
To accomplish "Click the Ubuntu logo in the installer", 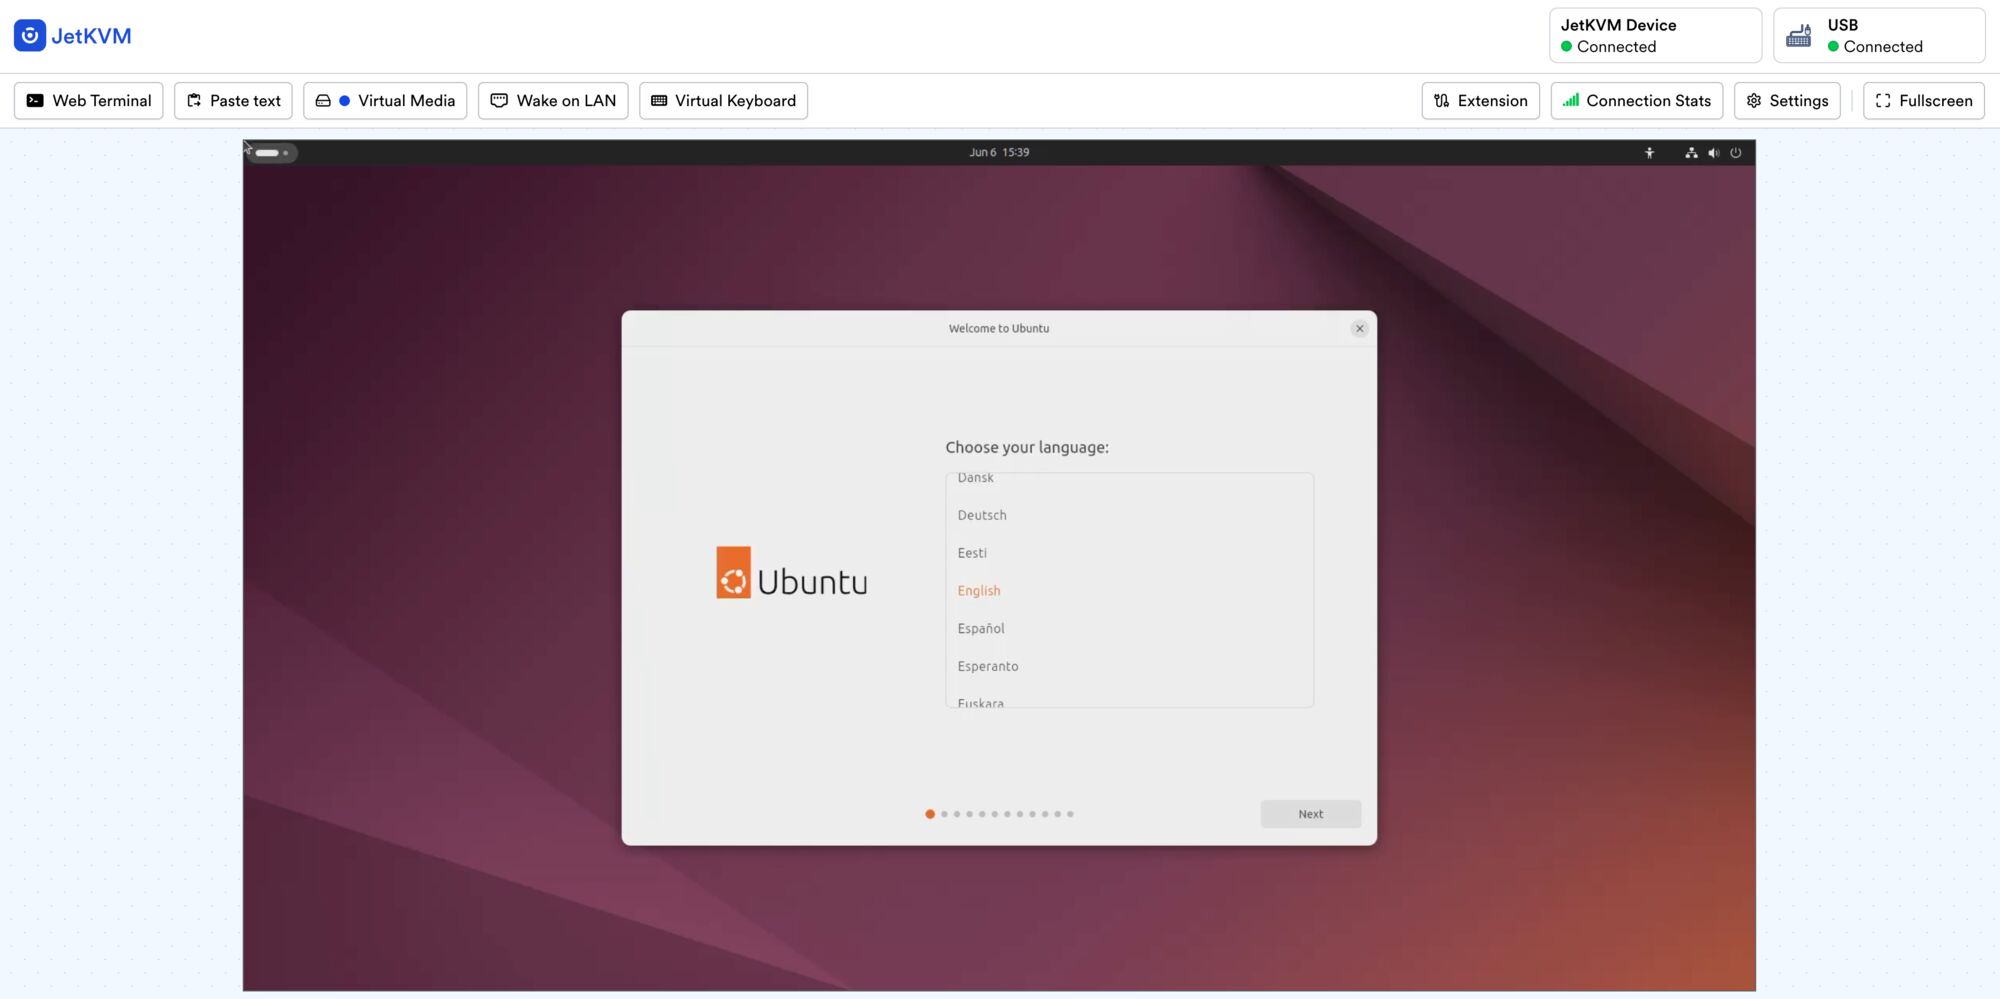I will pos(792,574).
